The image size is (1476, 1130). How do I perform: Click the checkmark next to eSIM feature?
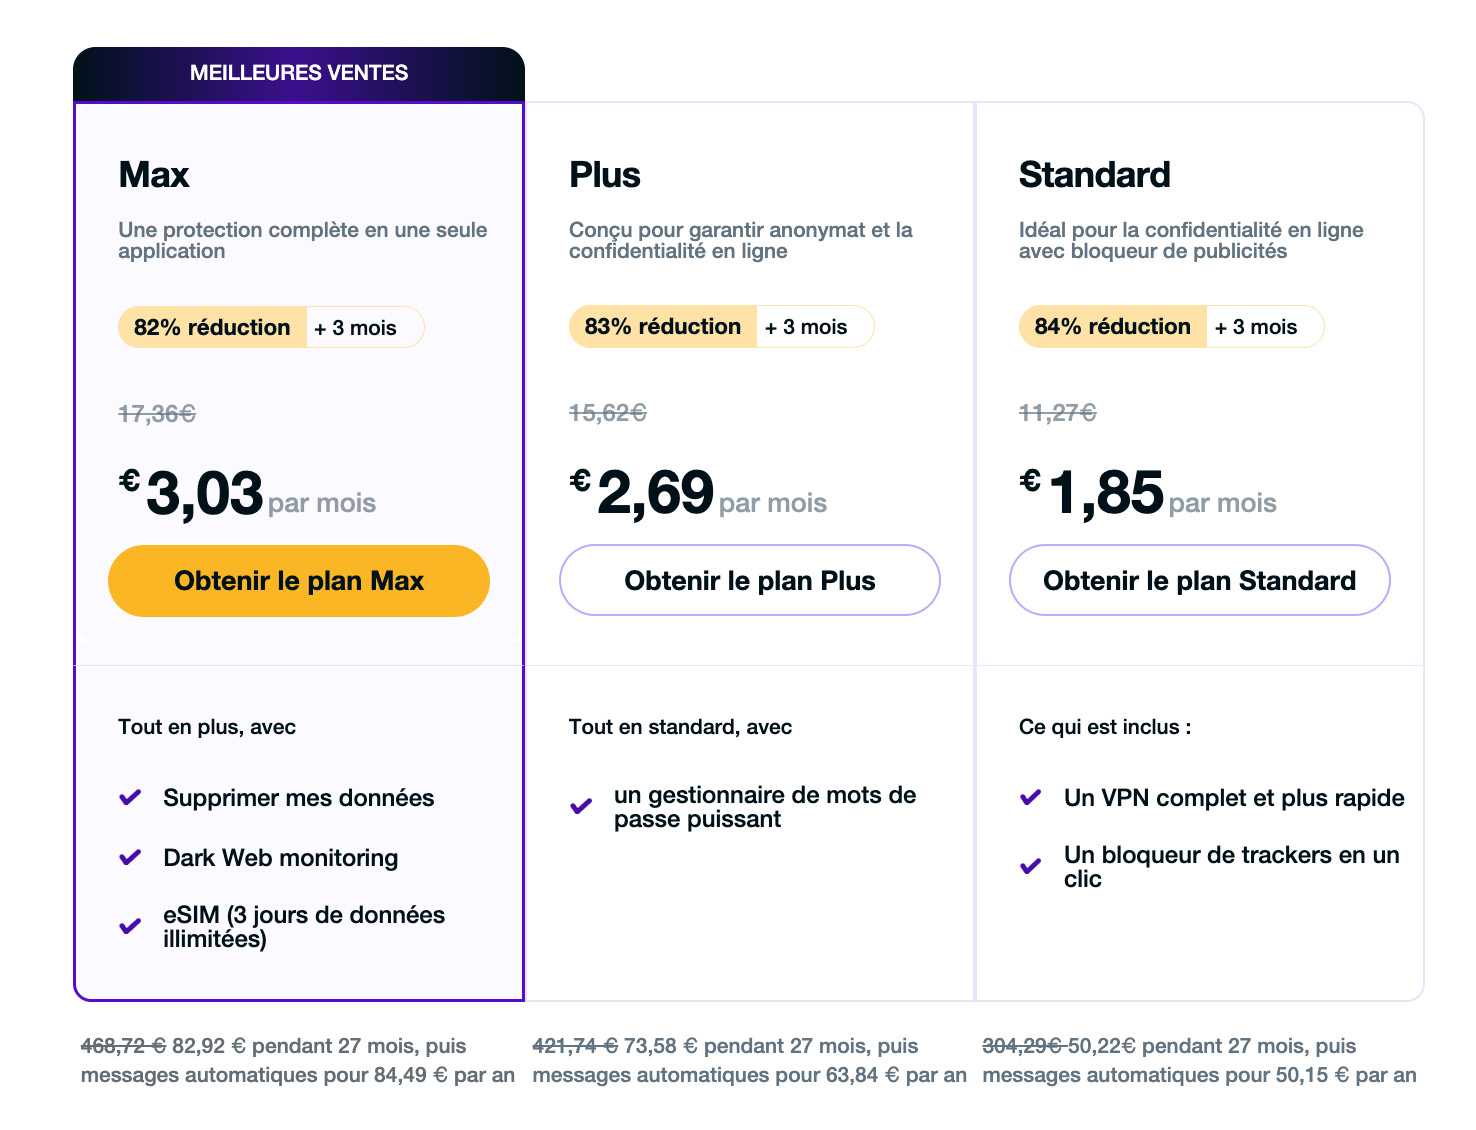(129, 926)
